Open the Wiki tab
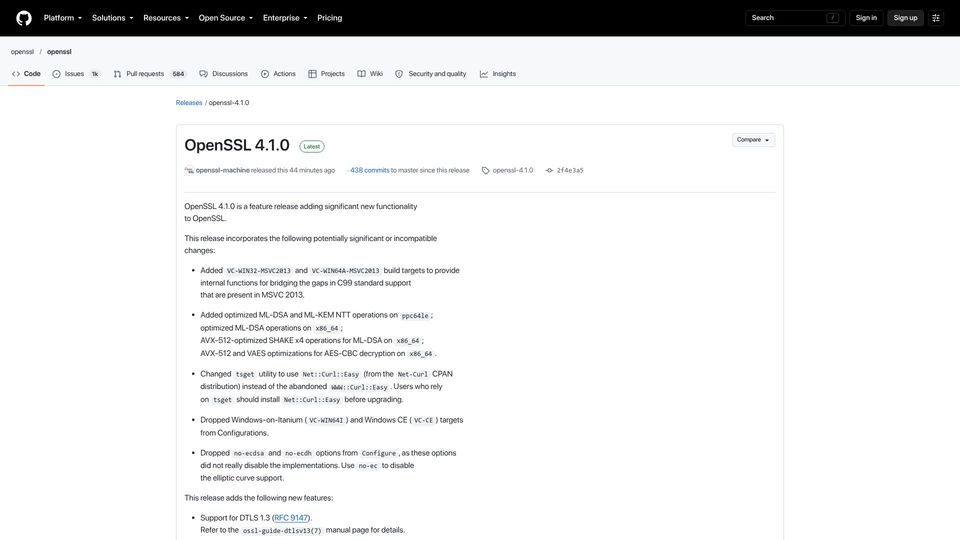The image size is (960, 540). [x=370, y=74]
